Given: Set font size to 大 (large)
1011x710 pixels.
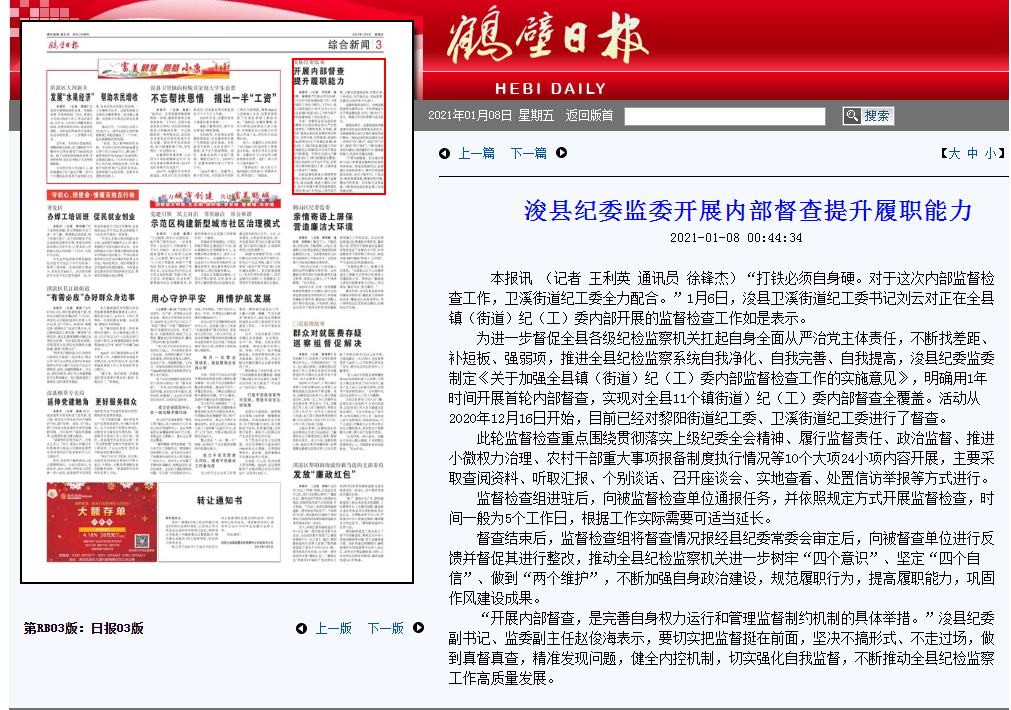Looking at the screenshot, I should pos(953,153).
